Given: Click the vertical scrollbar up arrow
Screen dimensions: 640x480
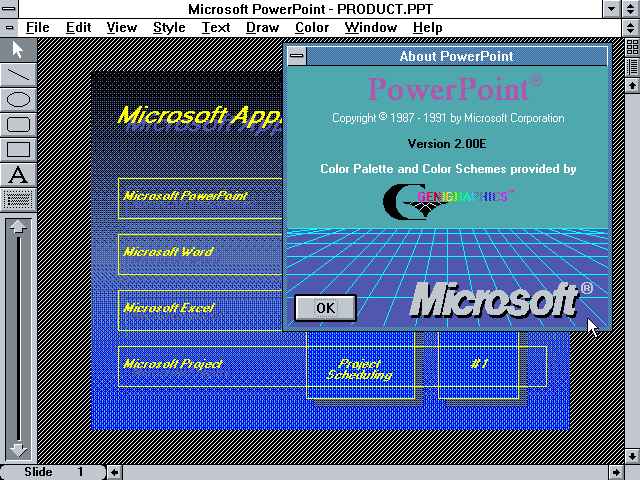Looking at the screenshot, I should pos(632,86).
